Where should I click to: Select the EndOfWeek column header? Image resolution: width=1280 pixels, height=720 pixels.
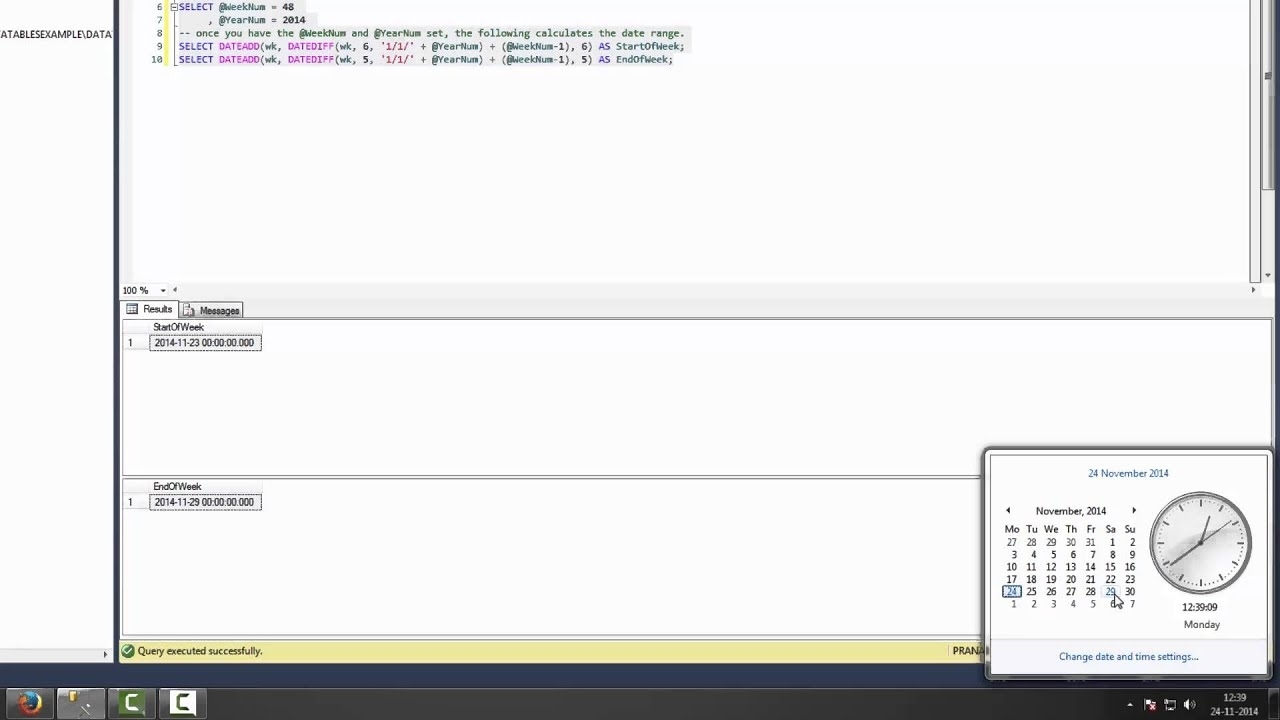pyautogui.click(x=205, y=487)
